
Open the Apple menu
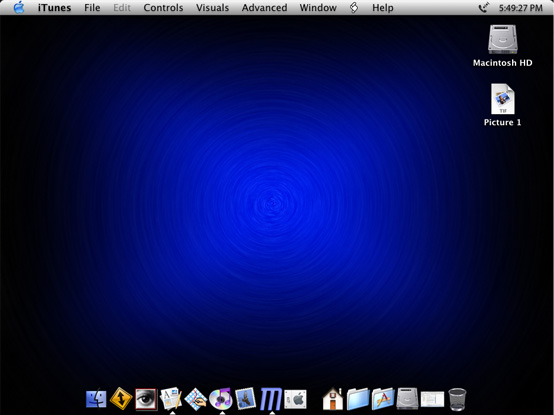tap(19, 7)
